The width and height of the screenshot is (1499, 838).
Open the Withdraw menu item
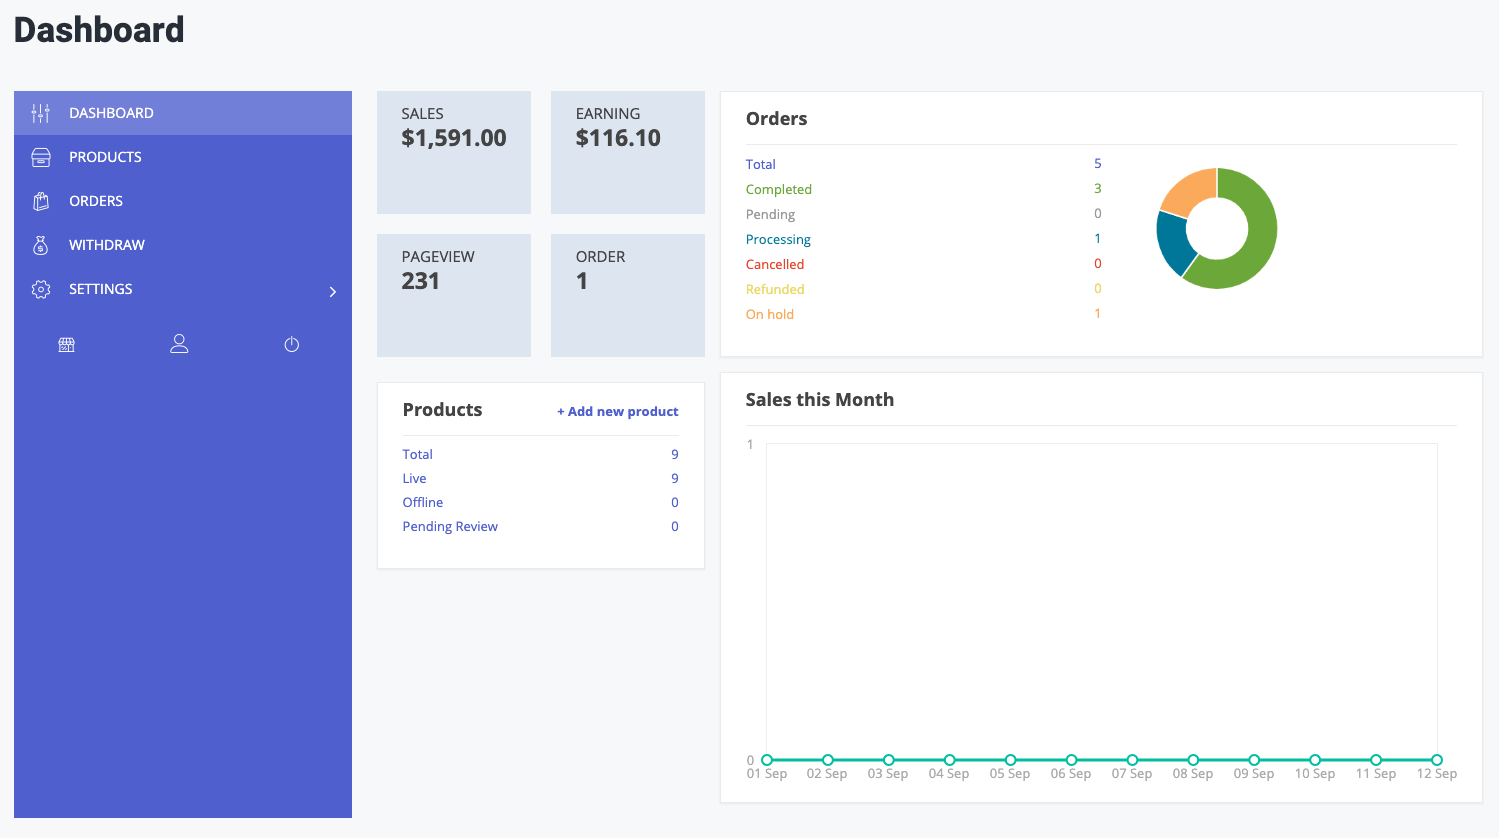coord(183,245)
